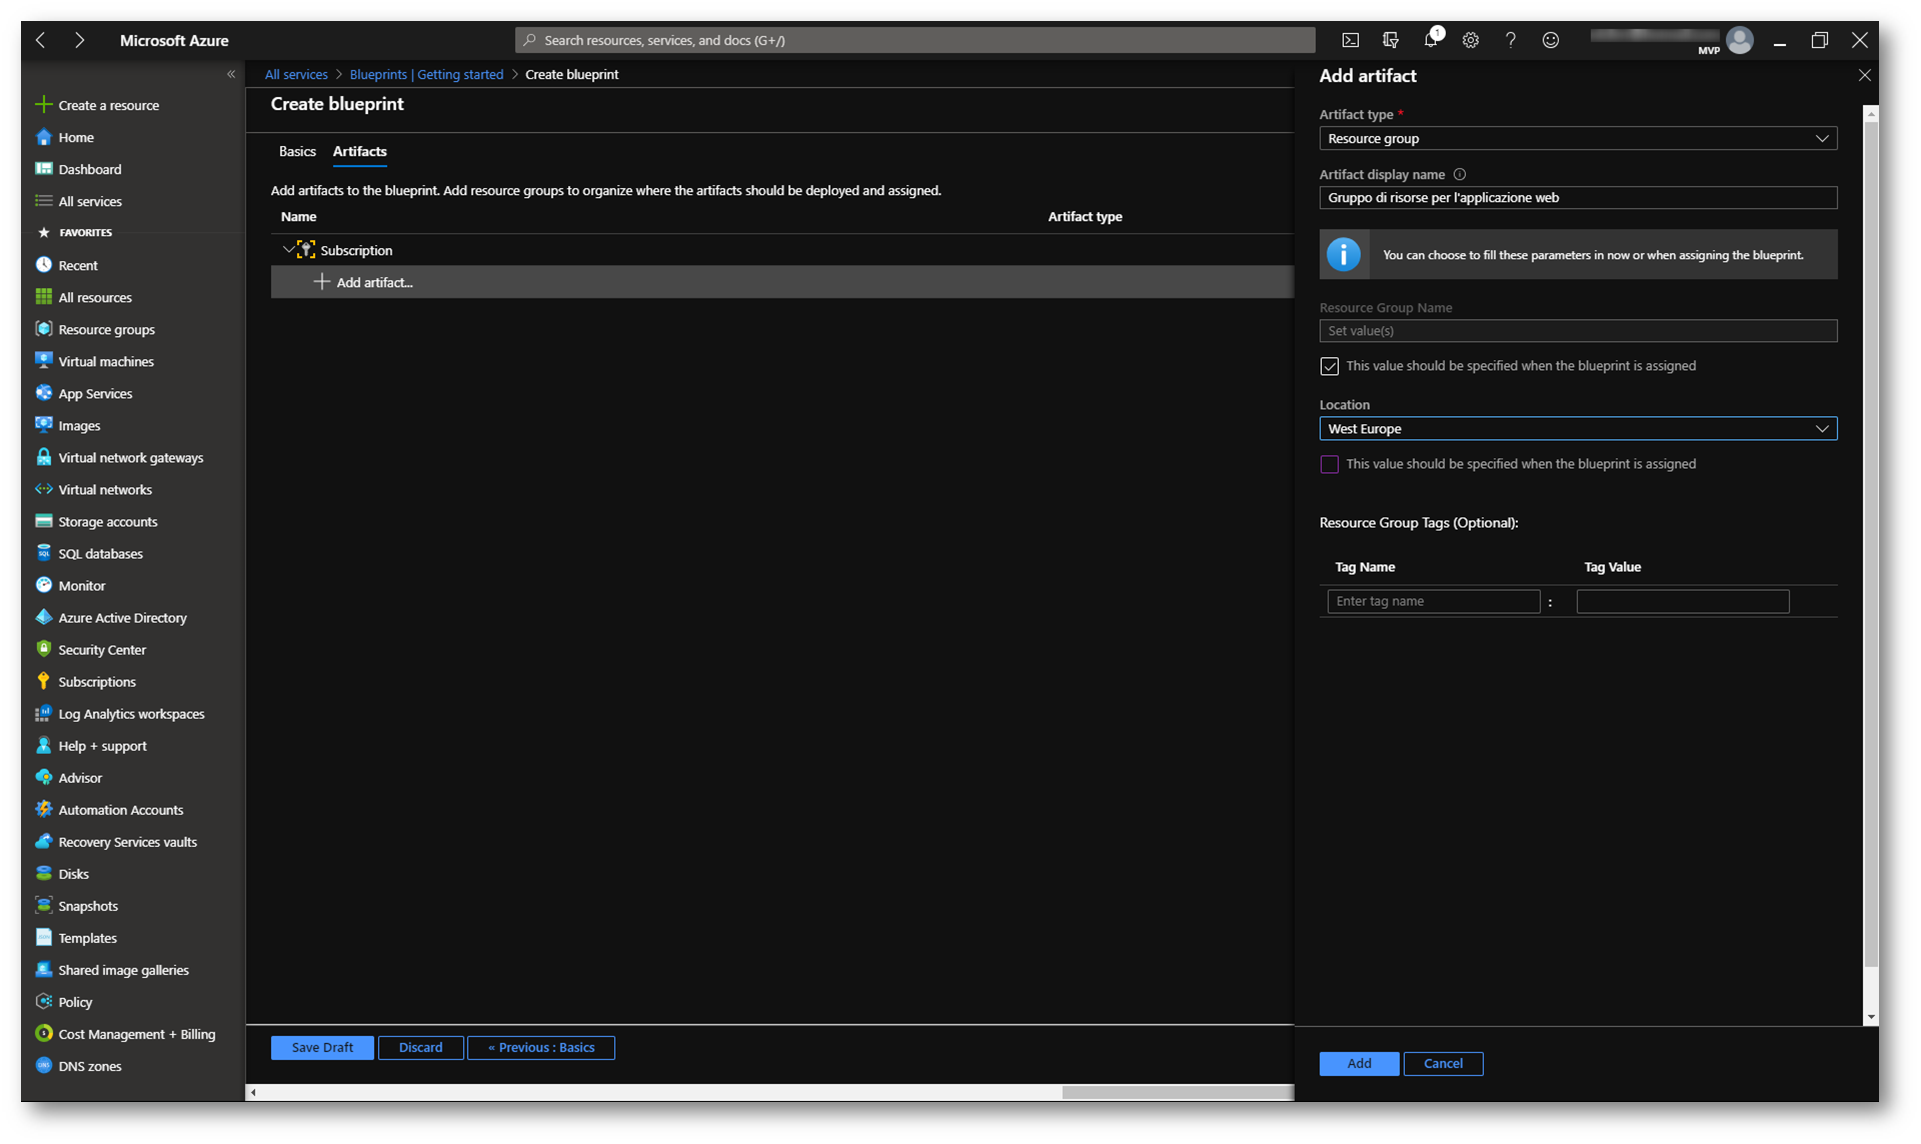Open the notifications bell icon
This screenshot has width=1921, height=1144.
pyautogui.click(x=1431, y=40)
